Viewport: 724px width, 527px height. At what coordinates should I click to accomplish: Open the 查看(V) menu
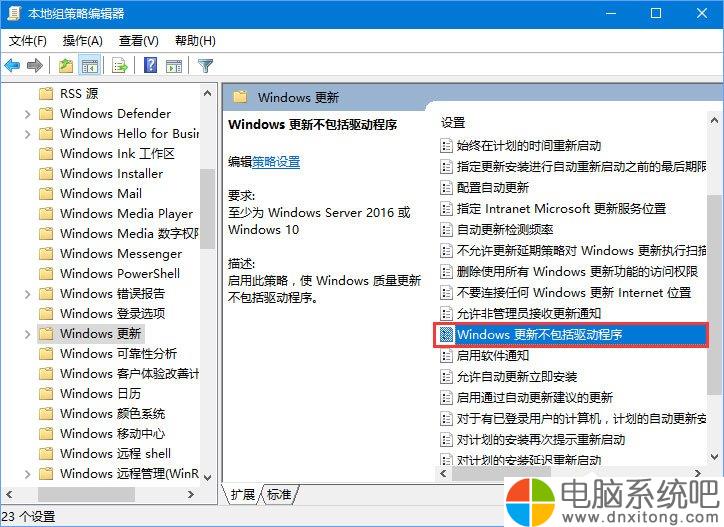tap(139, 41)
